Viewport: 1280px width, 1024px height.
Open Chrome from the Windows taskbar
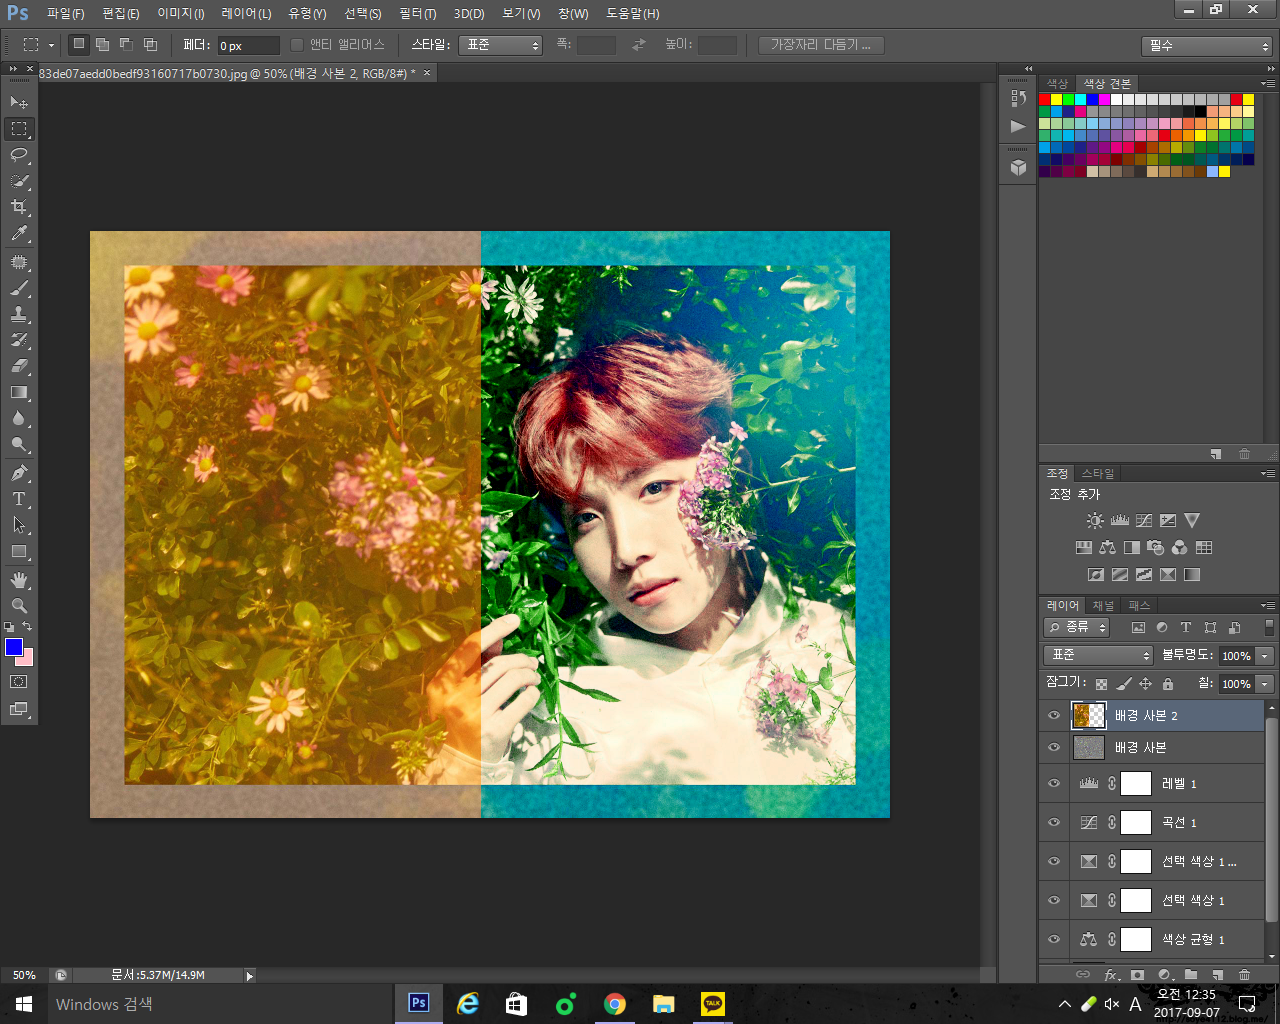(615, 1004)
